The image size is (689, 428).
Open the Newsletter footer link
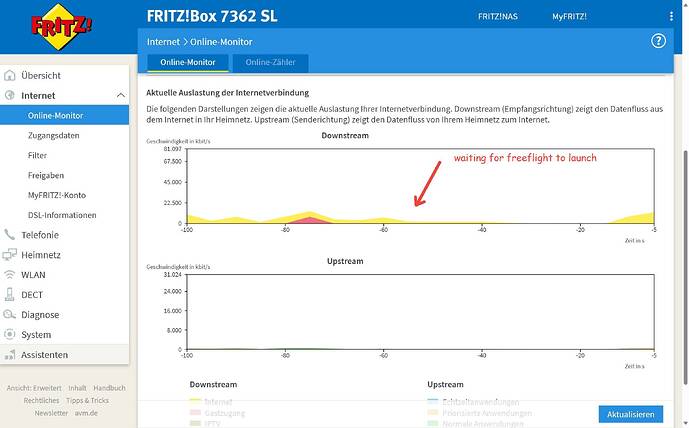[51, 413]
